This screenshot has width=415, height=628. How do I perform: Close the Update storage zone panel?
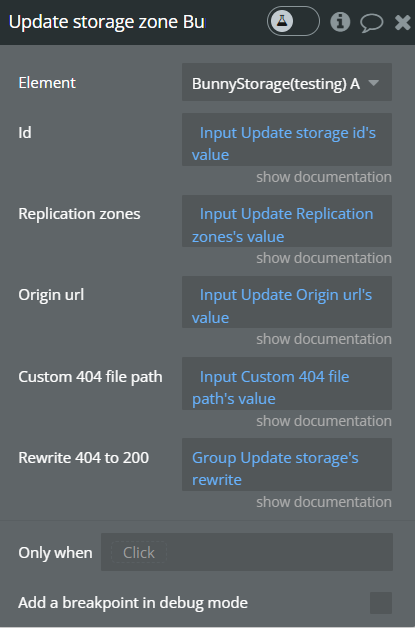(x=402, y=22)
